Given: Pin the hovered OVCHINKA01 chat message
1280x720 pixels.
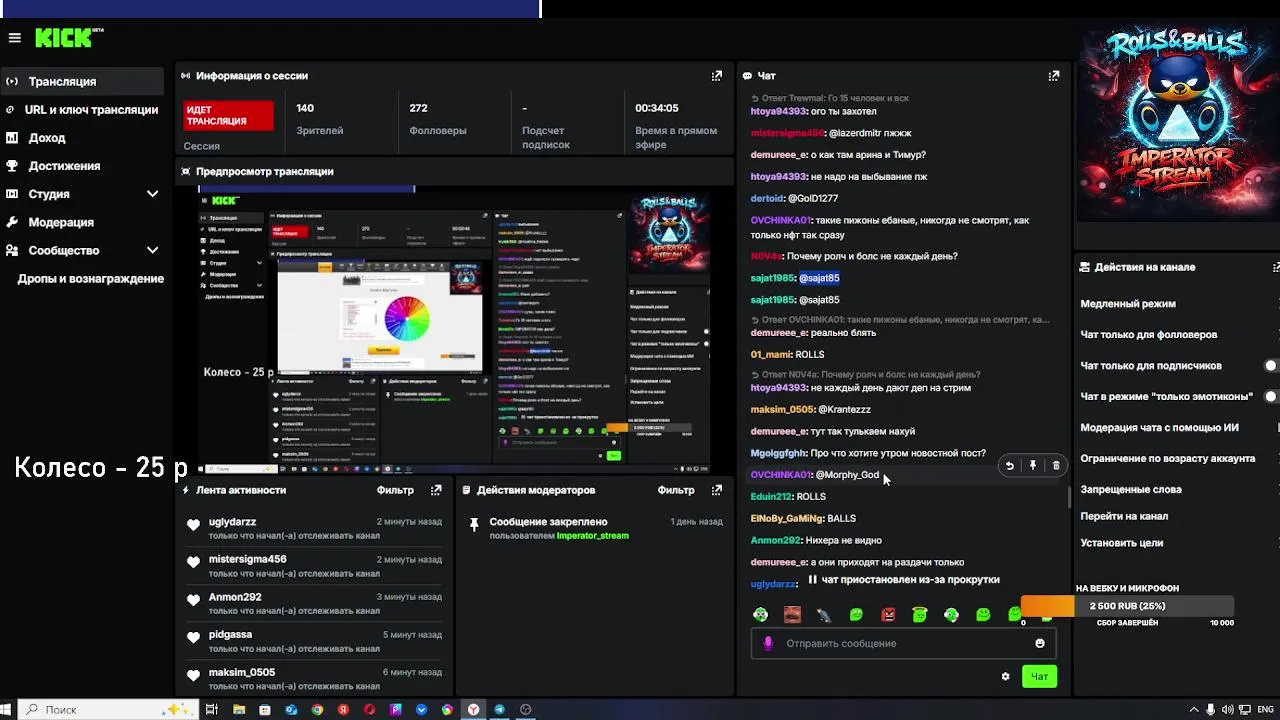Looking at the screenshot, I should point(1033,466).
